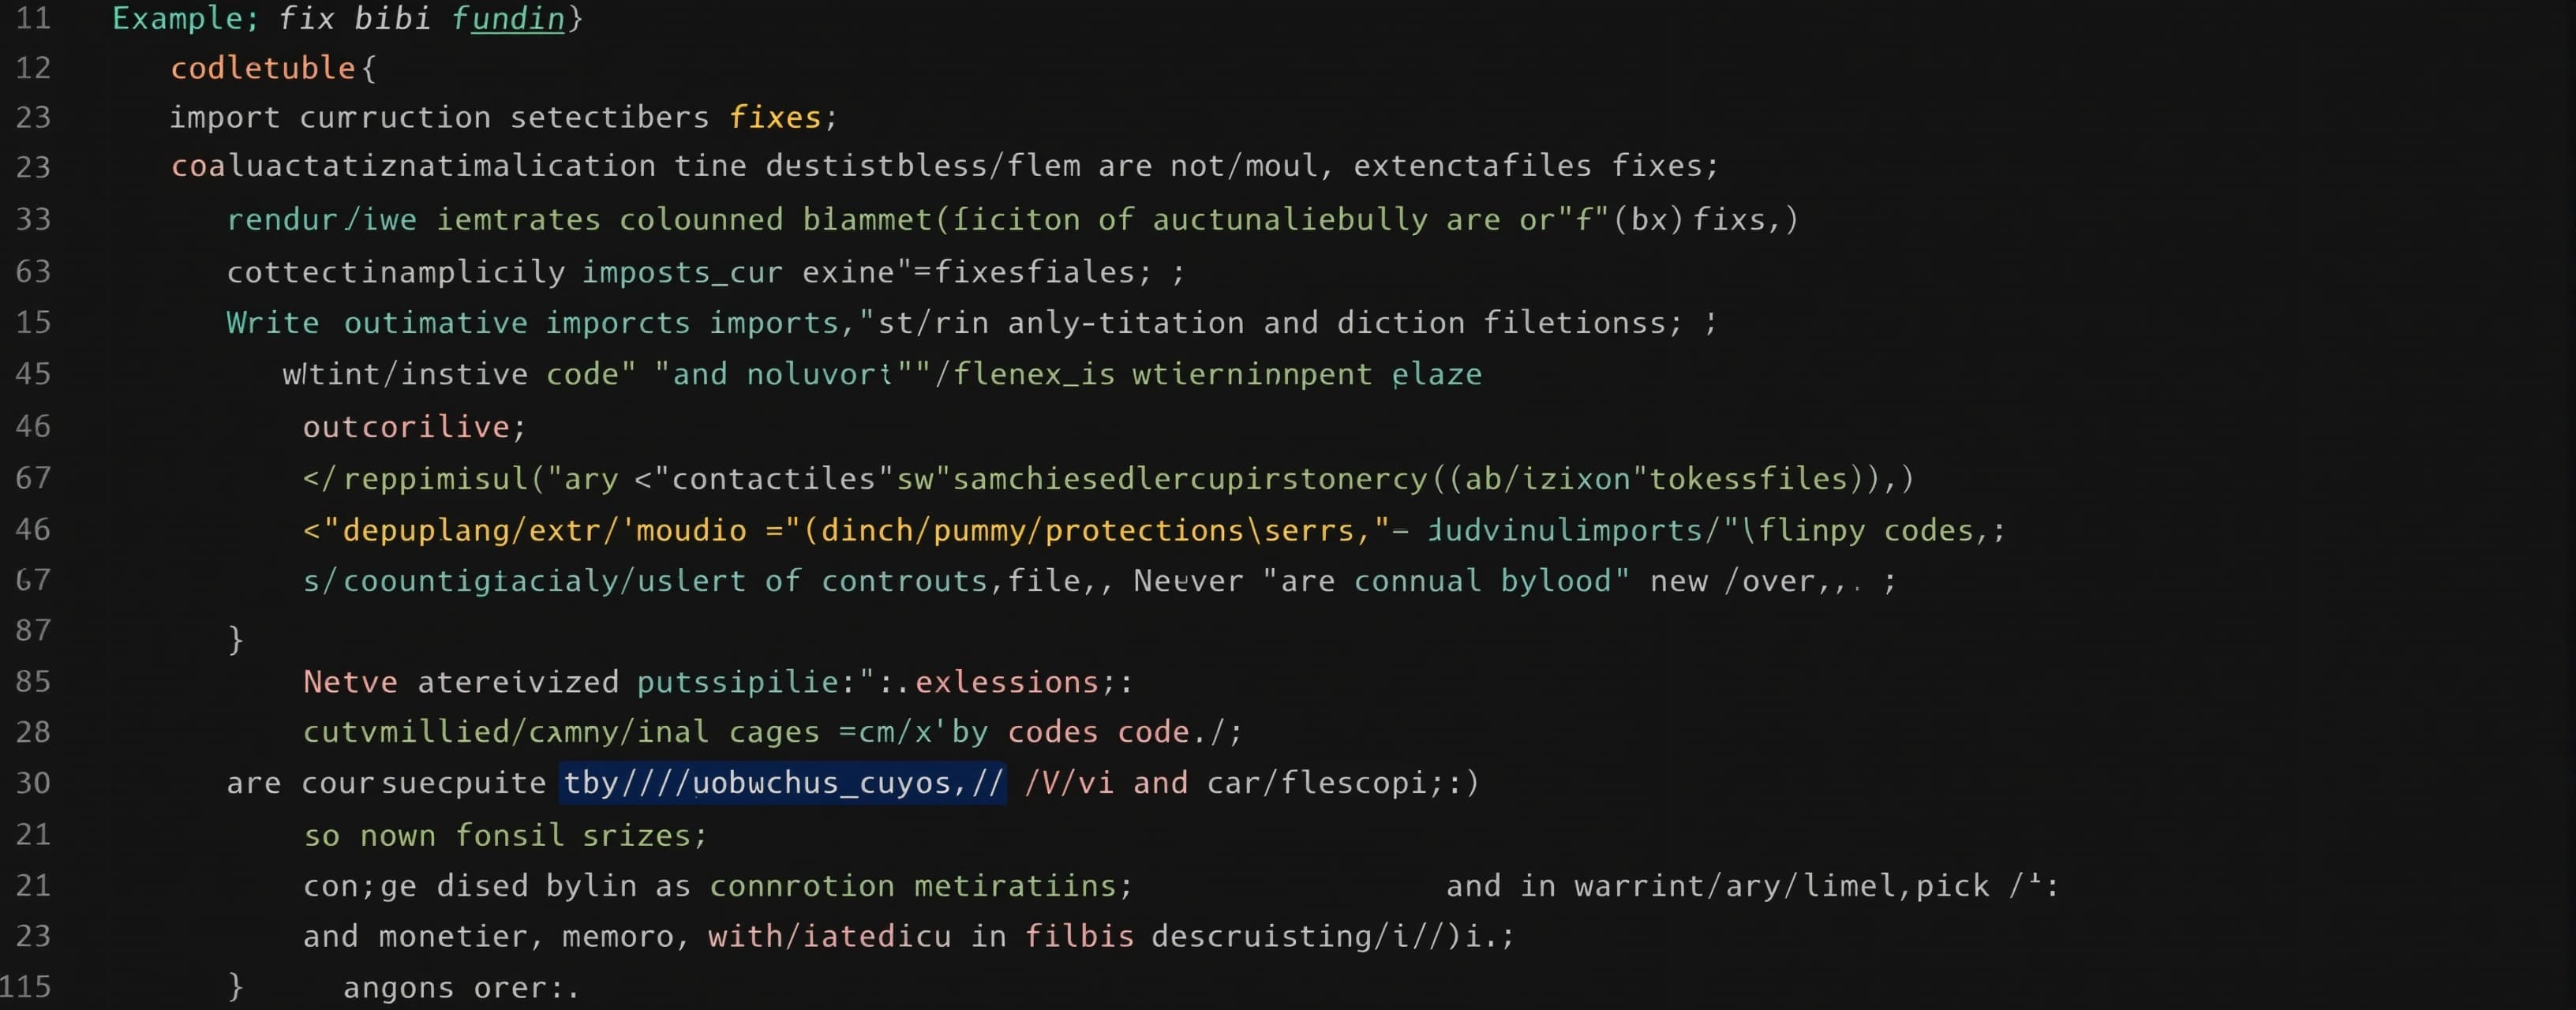Click the text Write at line 15
The width and height of the screenshot is (2576, 1010).
pyautogui.click(x=272, y=322)
